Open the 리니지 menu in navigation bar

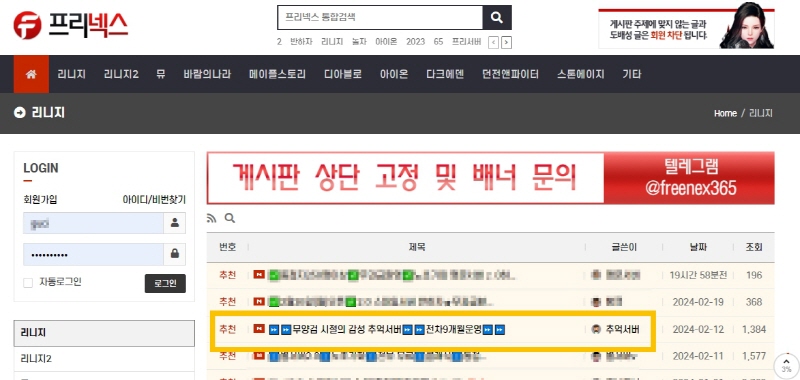pyautogui.click(x=71, y=74)
